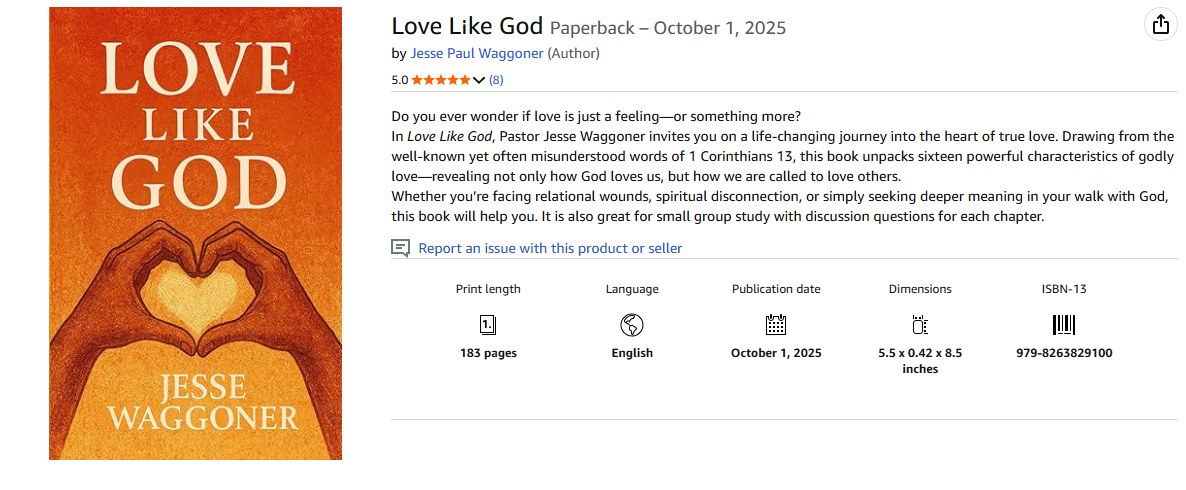Click the ISBN-13 barcode icon
1186x490 pixels.
click(1064, 324)
